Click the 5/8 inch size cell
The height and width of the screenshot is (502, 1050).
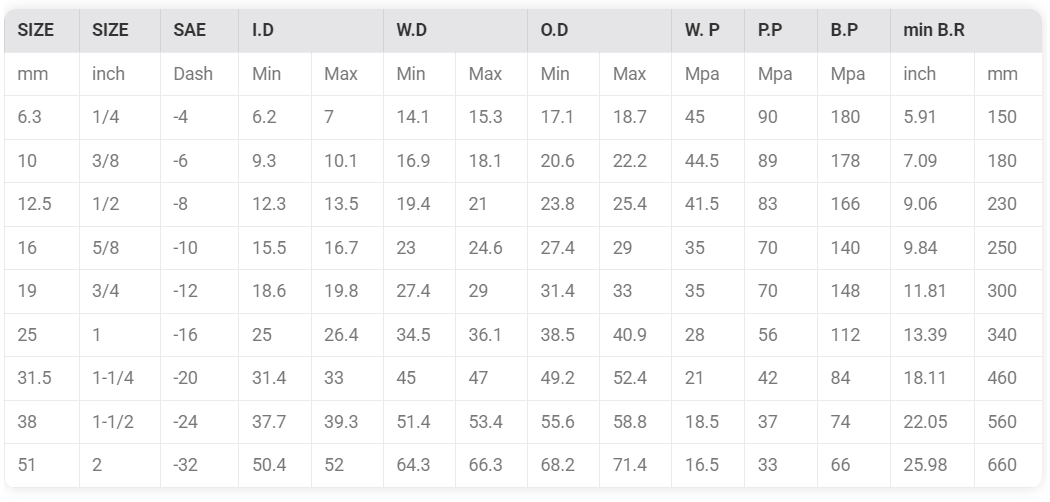pyautogui.click(x=120, y=248)
